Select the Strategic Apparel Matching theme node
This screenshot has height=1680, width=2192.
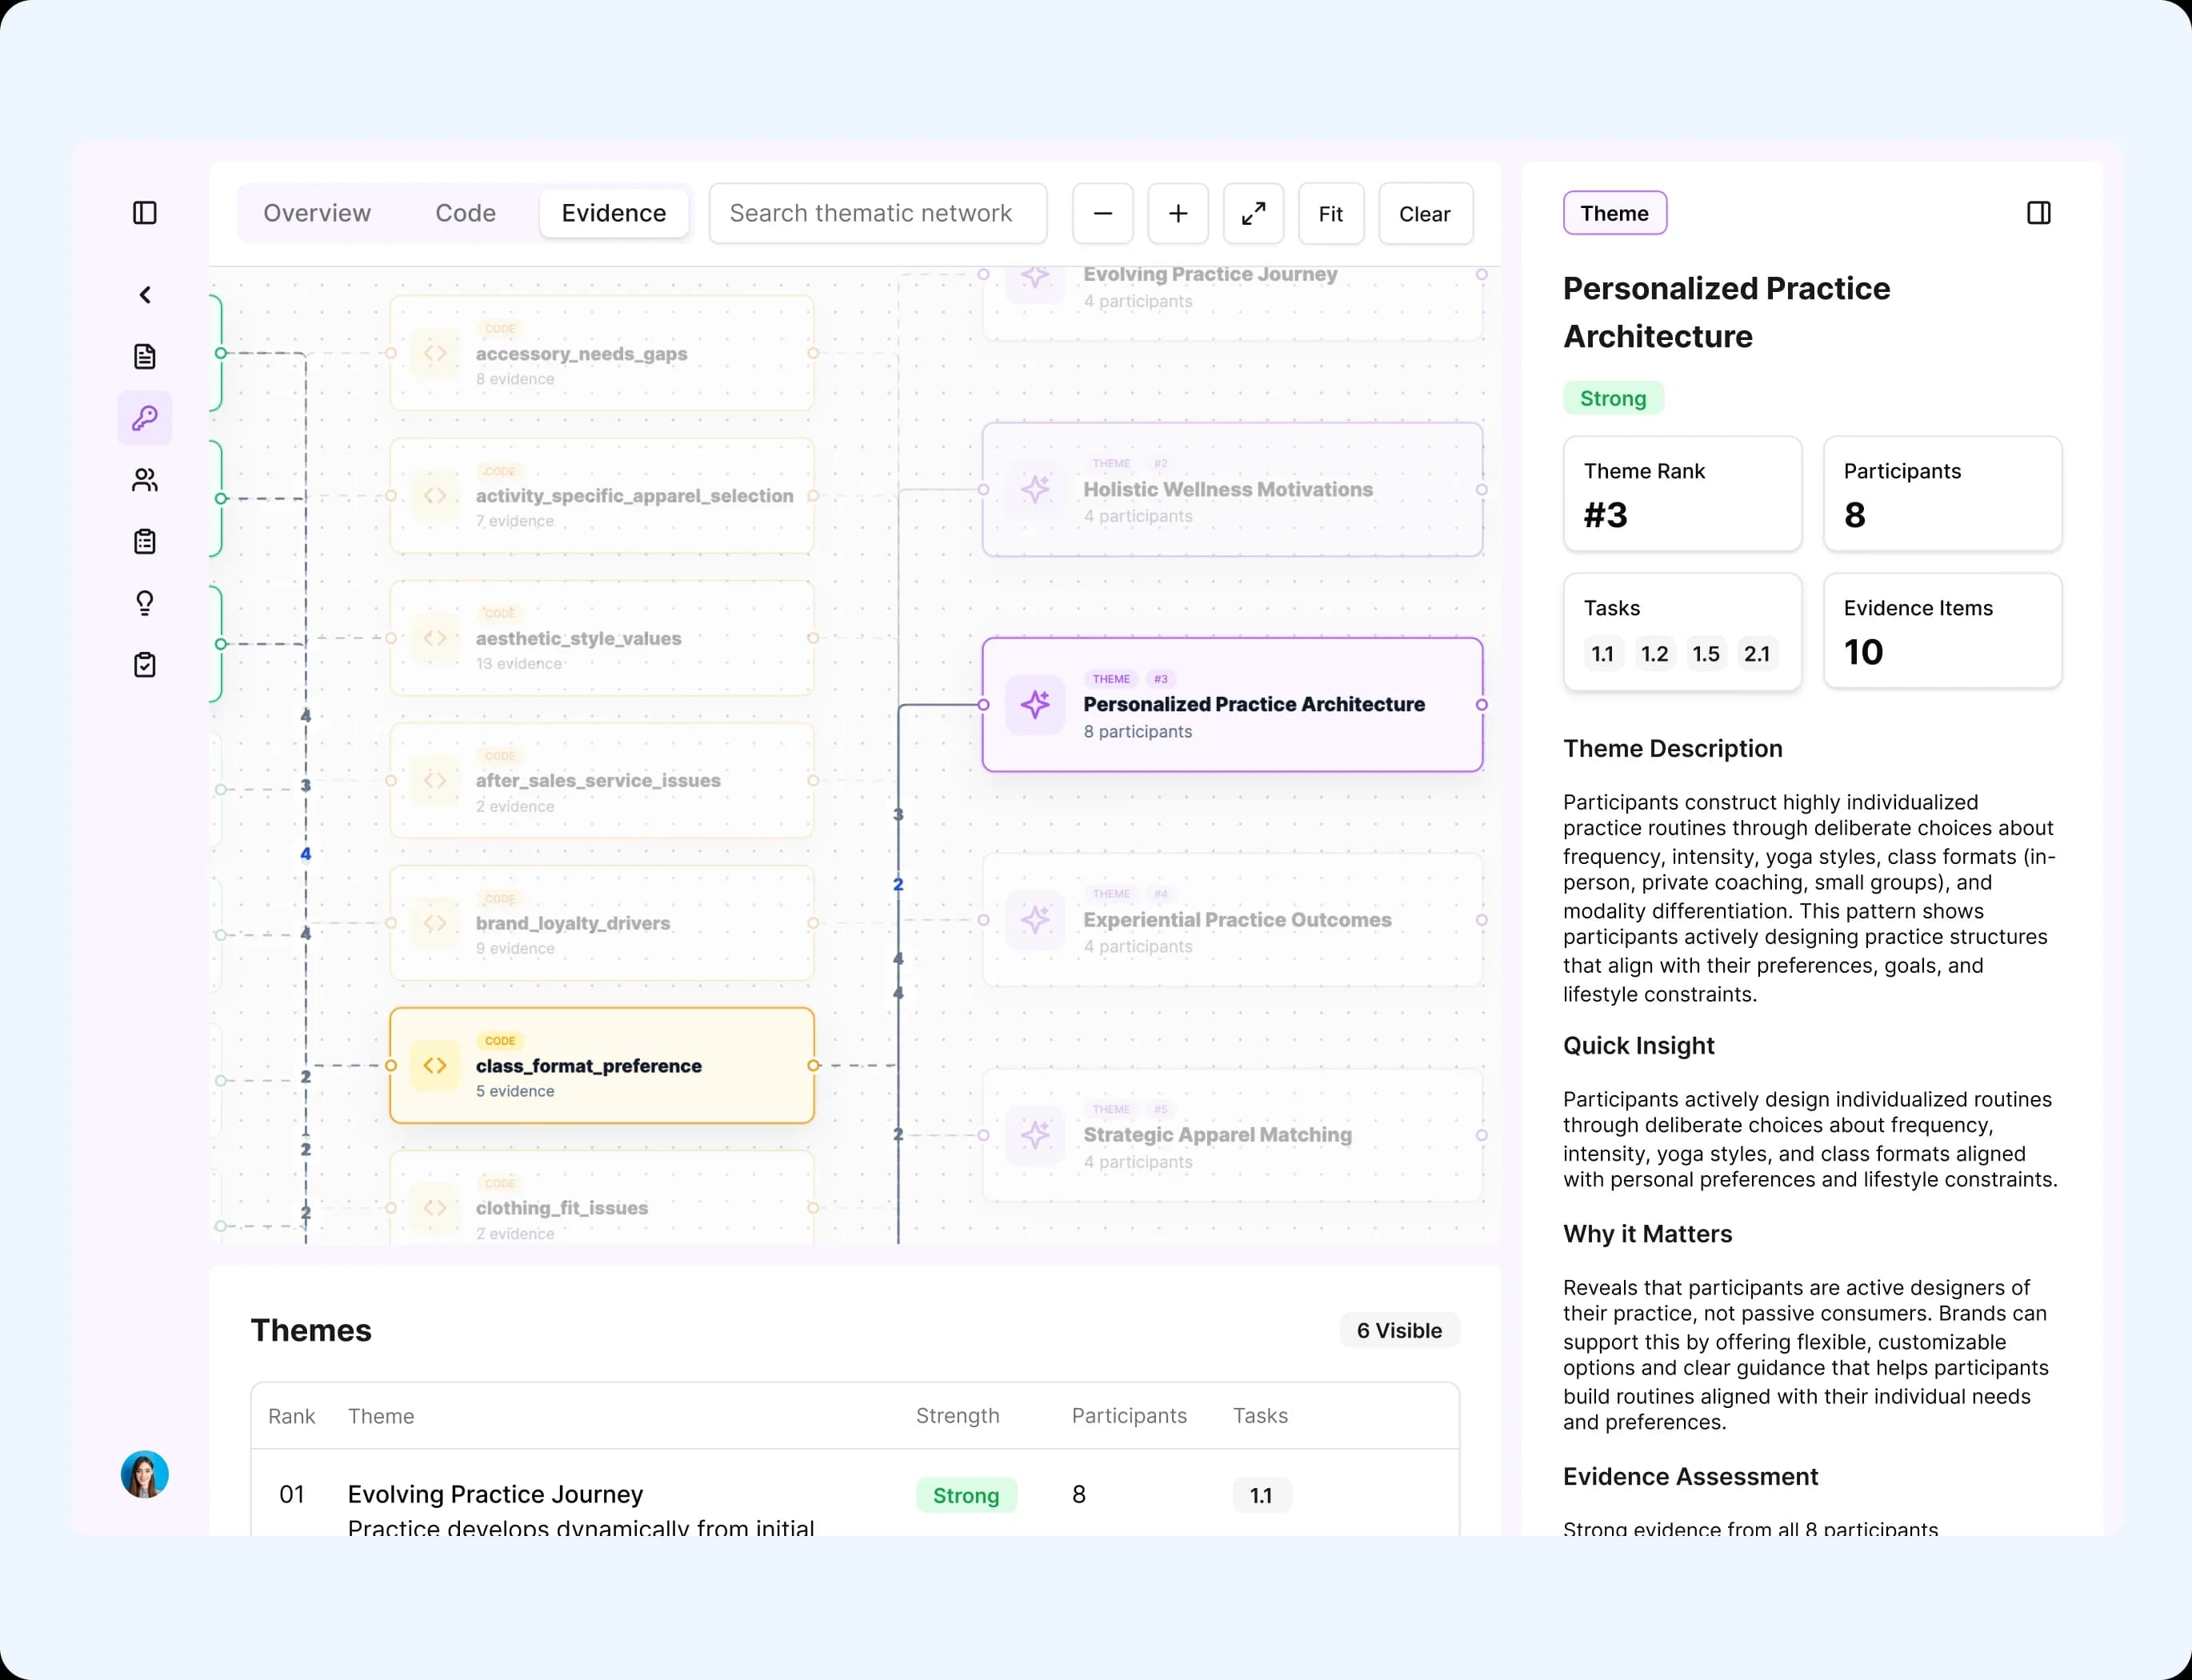point(1232,1135)
